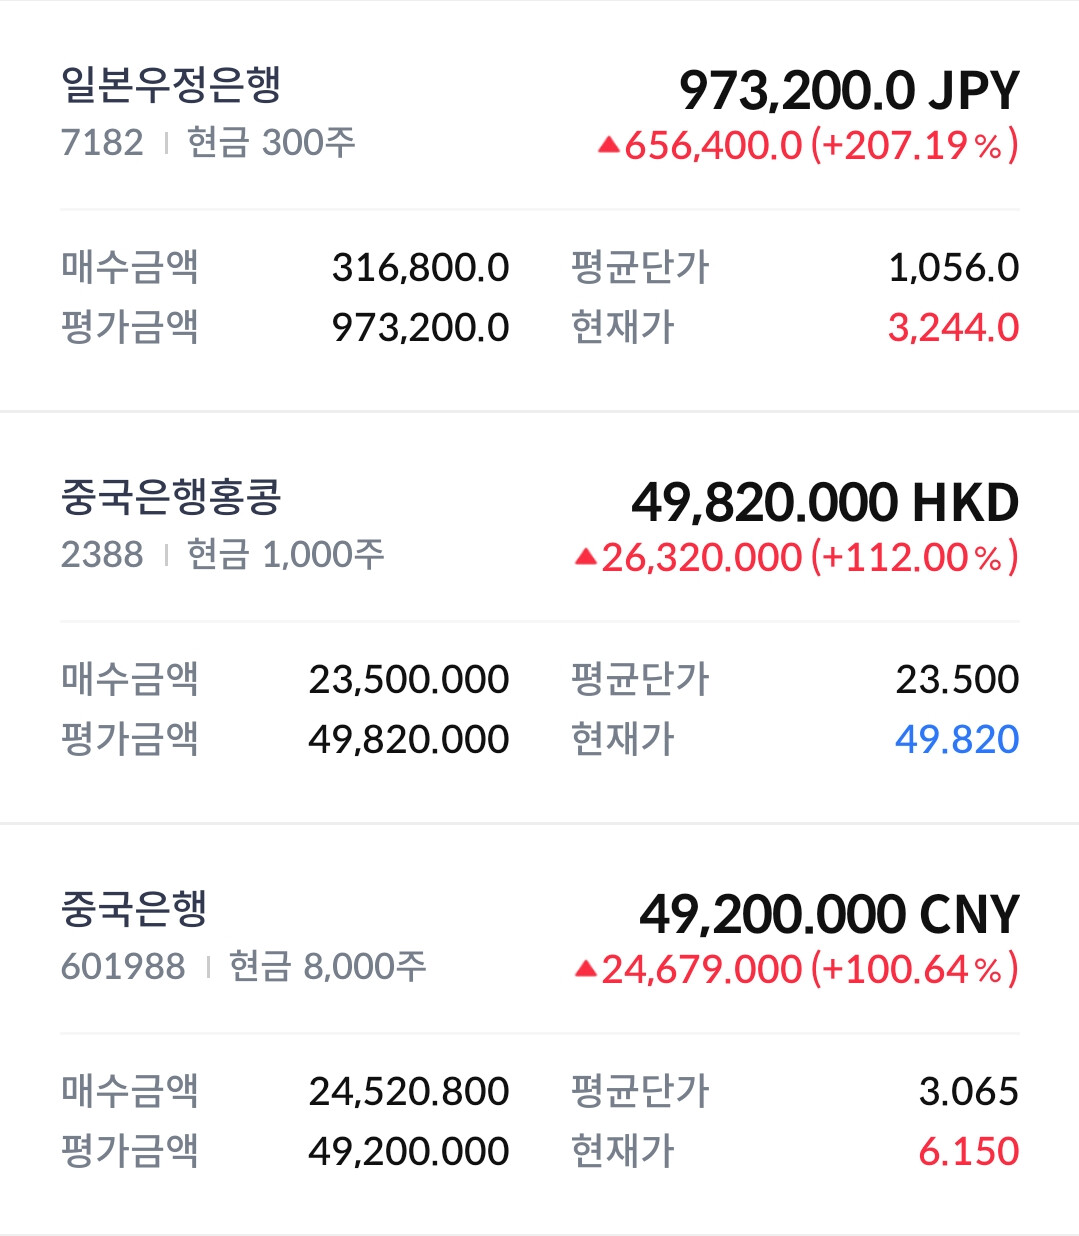
Task: Select the 49,820.000 HKD total value
Action: click(x=825, y=503)
